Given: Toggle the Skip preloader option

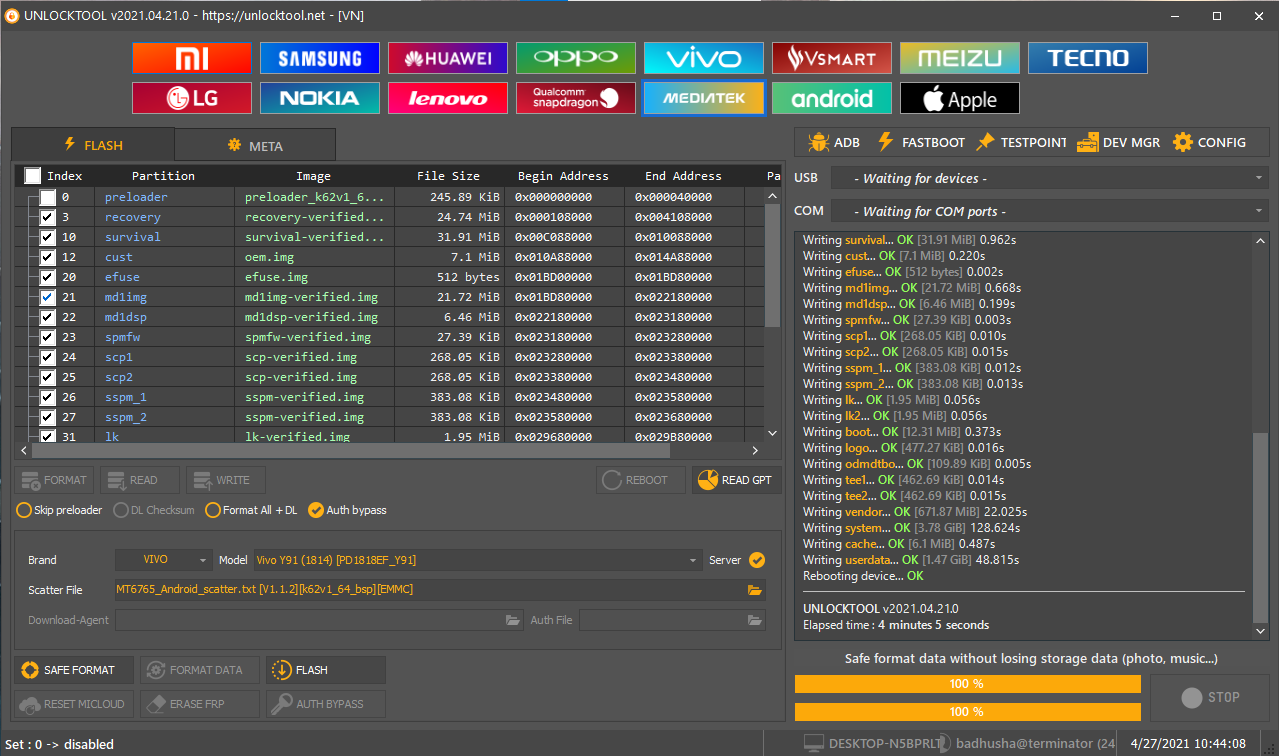Looking at the screenshot, I should tap(59, 510).
